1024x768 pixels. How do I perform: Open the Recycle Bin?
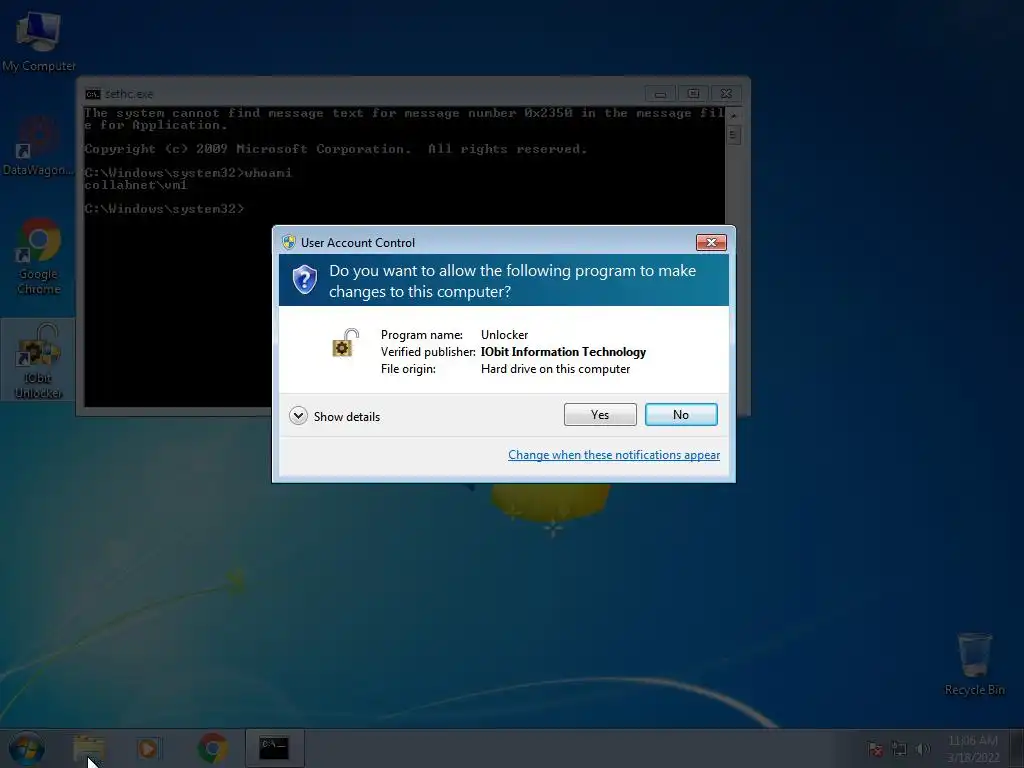[x=974, y=664]
